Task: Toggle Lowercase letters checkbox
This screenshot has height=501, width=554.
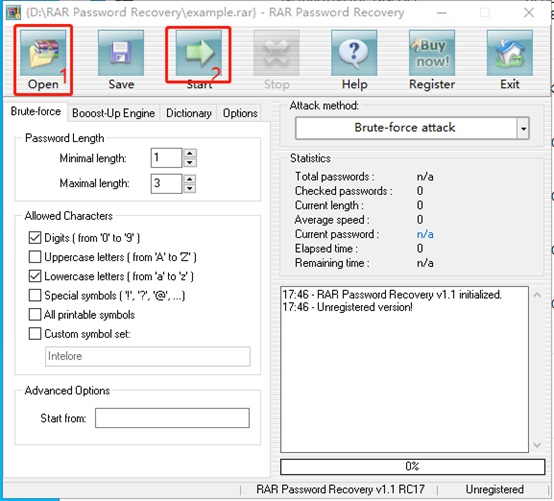Action: tap(35, 276)
